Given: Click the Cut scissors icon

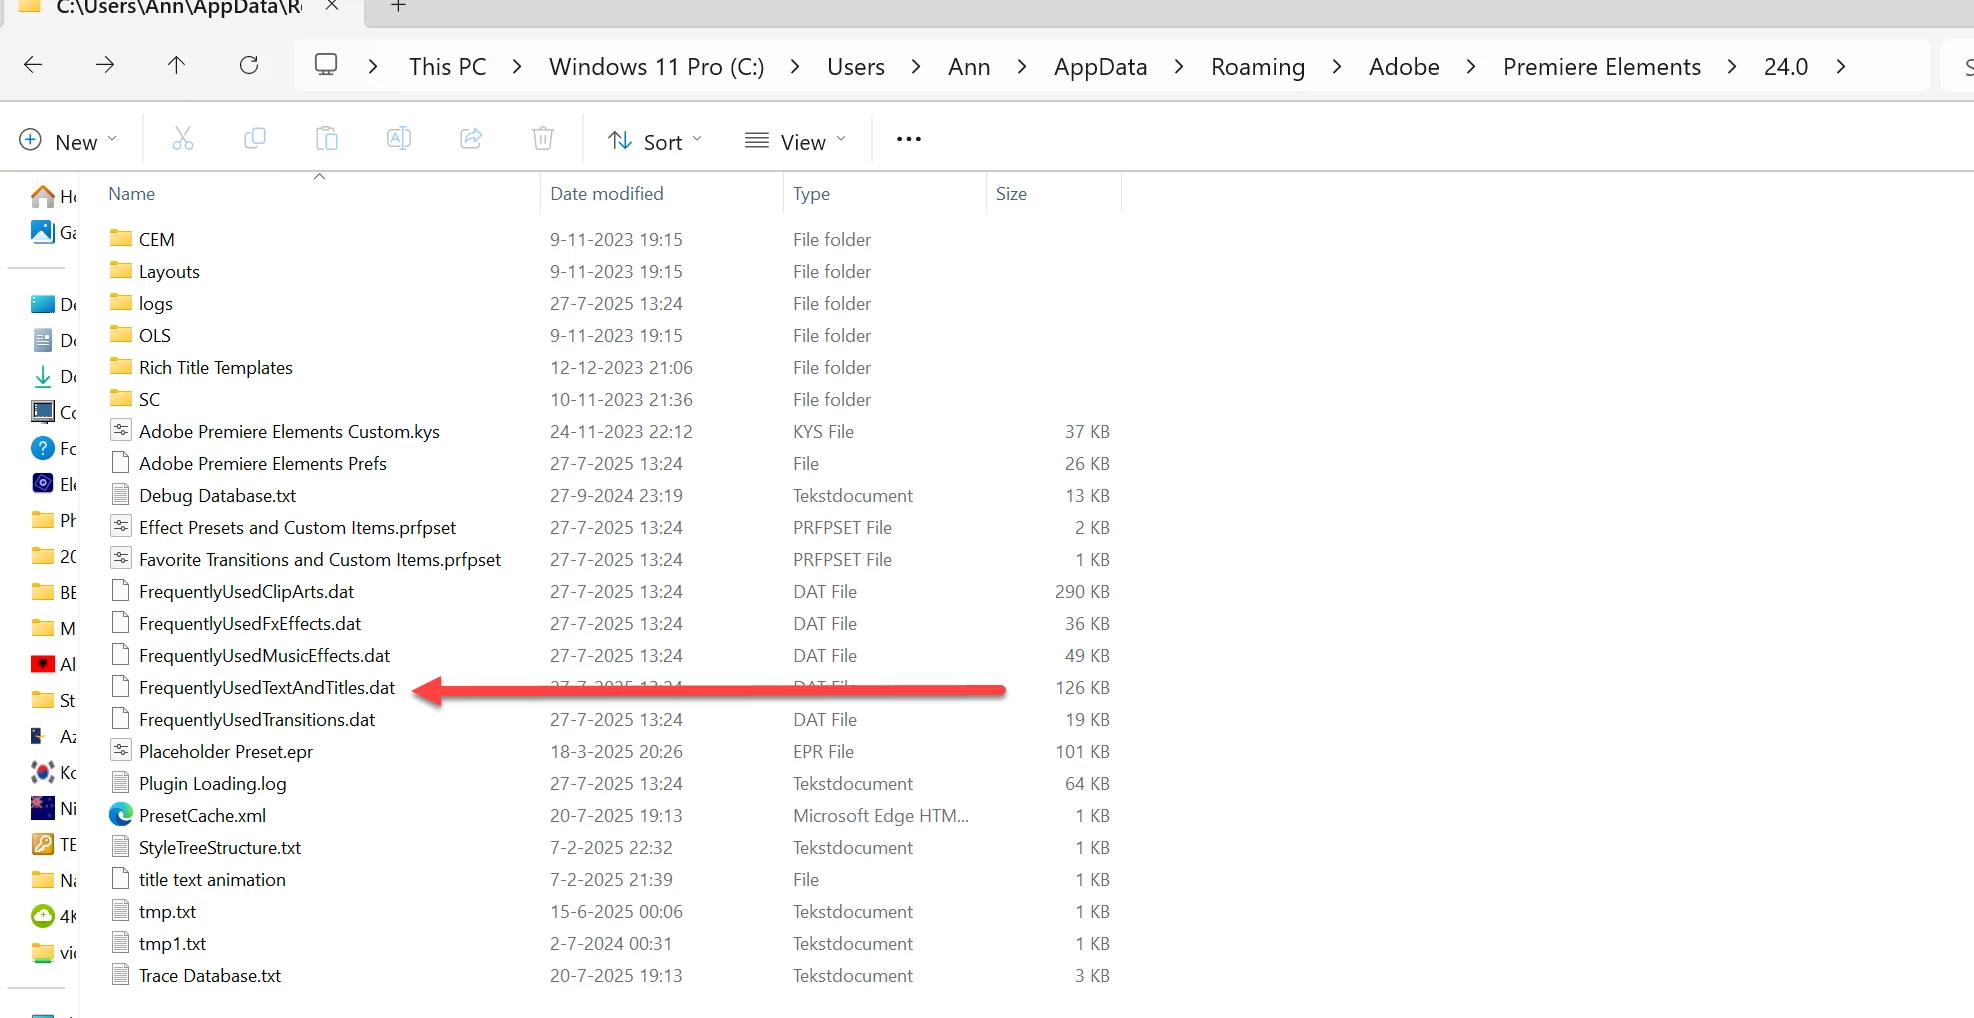Looking at the screenshot, I should point(183,139).
